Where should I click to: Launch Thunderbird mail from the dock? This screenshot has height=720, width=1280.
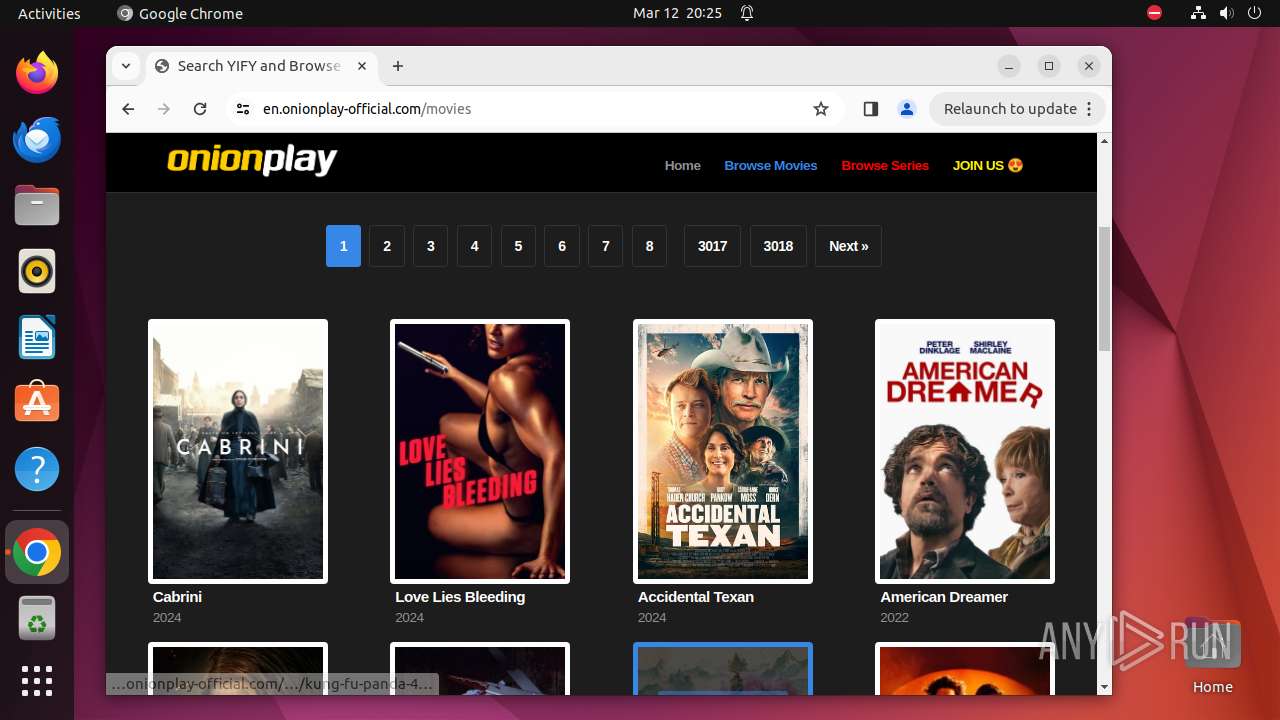pyautogui.click(x=37, y=139)
